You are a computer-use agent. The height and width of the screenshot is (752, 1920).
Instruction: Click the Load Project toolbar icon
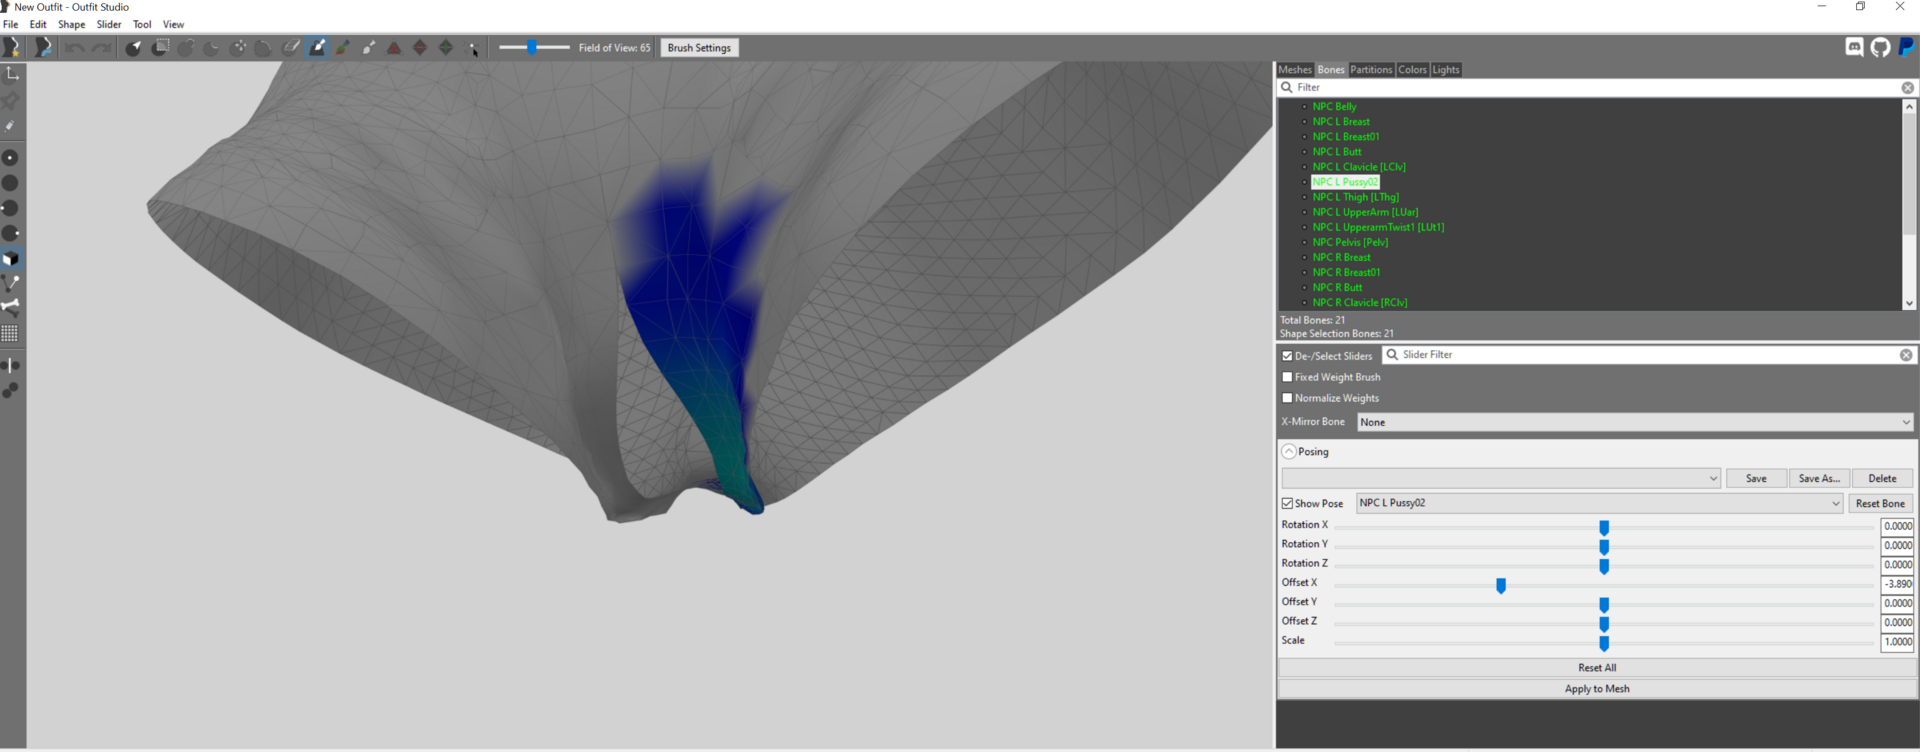coord(43,47)
